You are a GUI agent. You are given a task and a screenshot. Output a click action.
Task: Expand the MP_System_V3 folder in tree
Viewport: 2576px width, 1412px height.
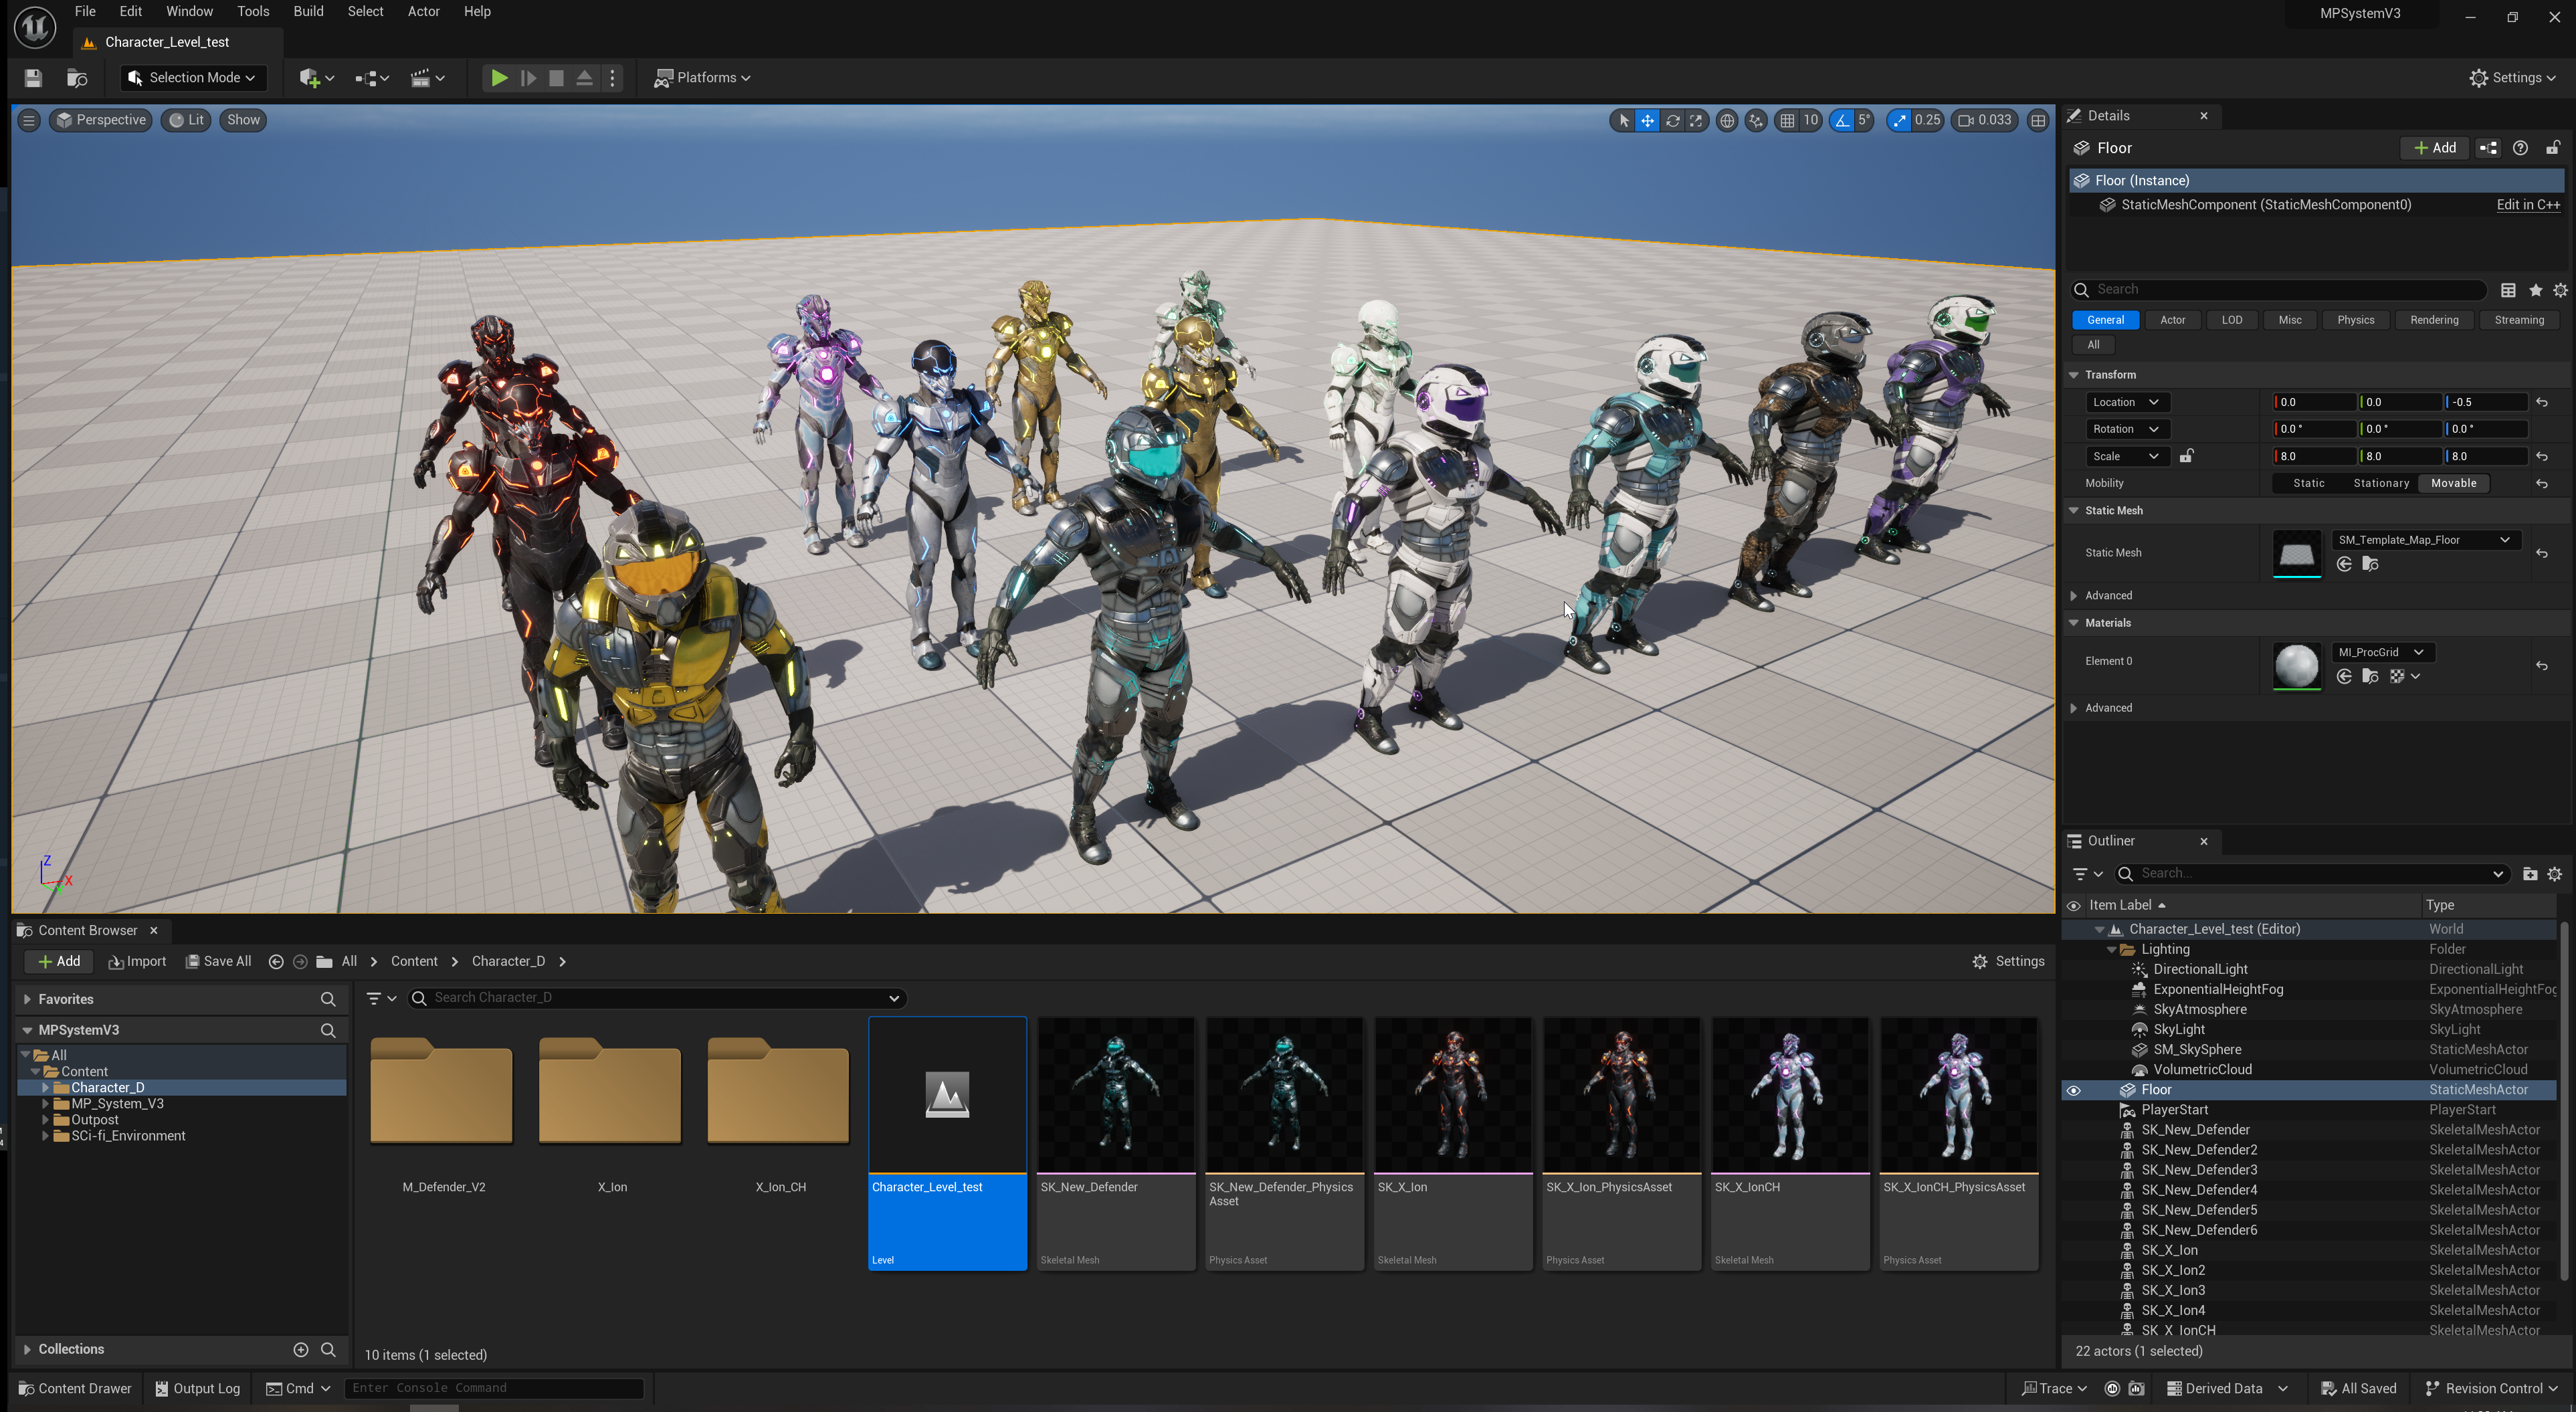tap(45, 1104)
